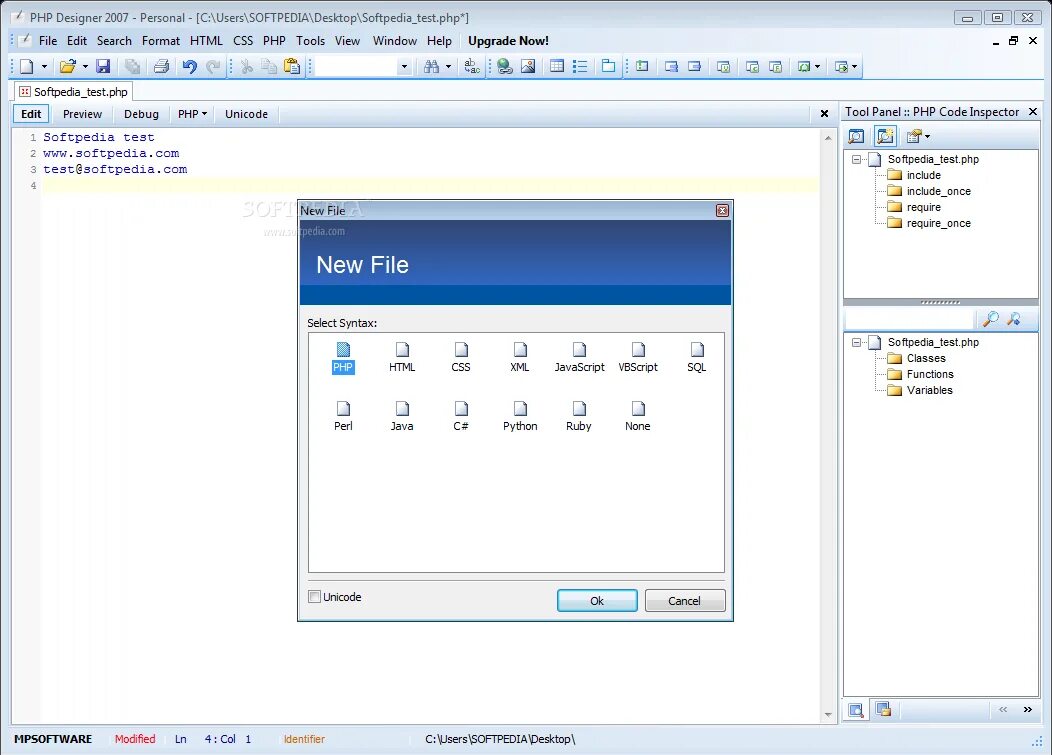Click the >> chevron at Tool Panel bottom
1052x755 pixels.
click(1028, 709)
